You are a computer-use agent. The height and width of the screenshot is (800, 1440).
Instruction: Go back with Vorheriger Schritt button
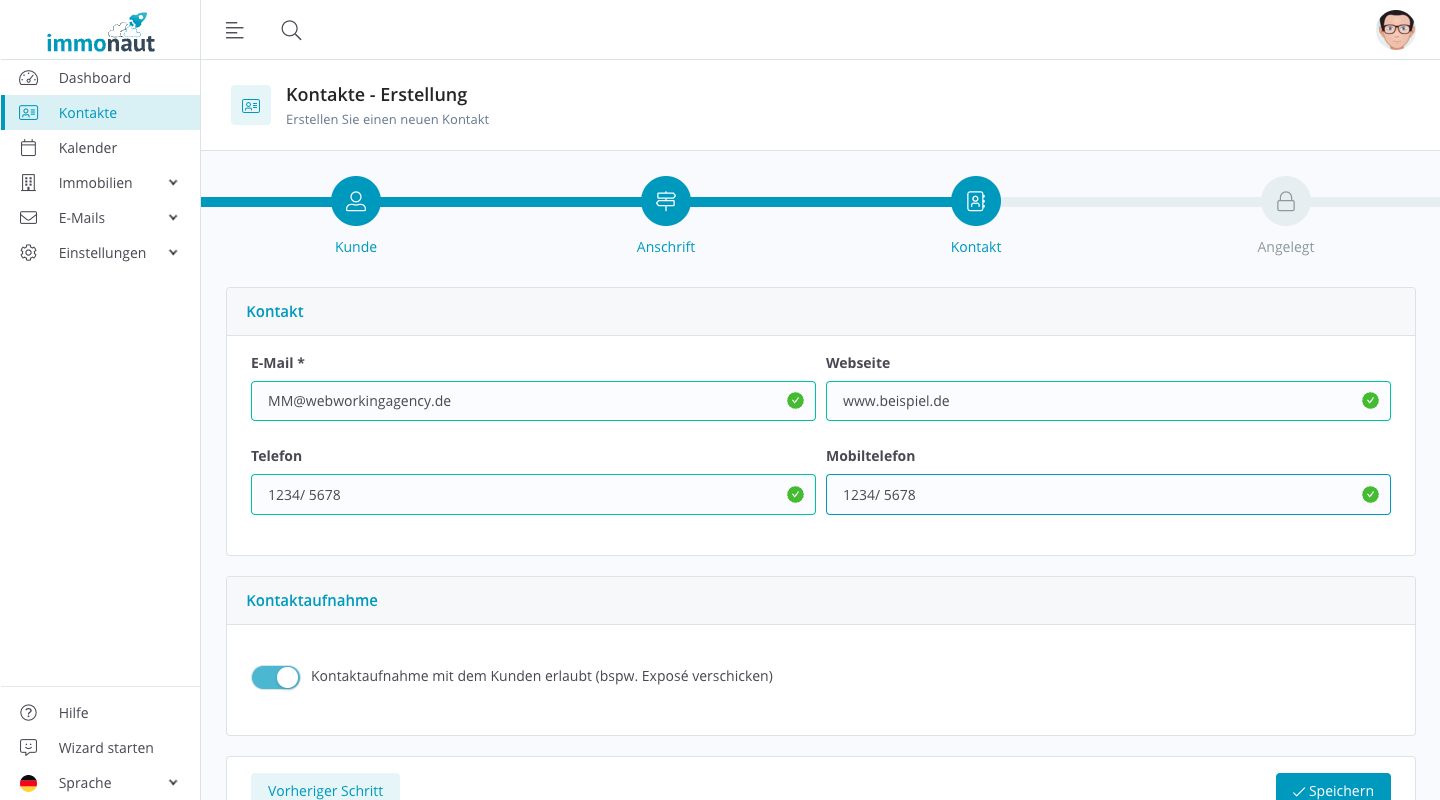pyautogui.click(x=325, y=789)
